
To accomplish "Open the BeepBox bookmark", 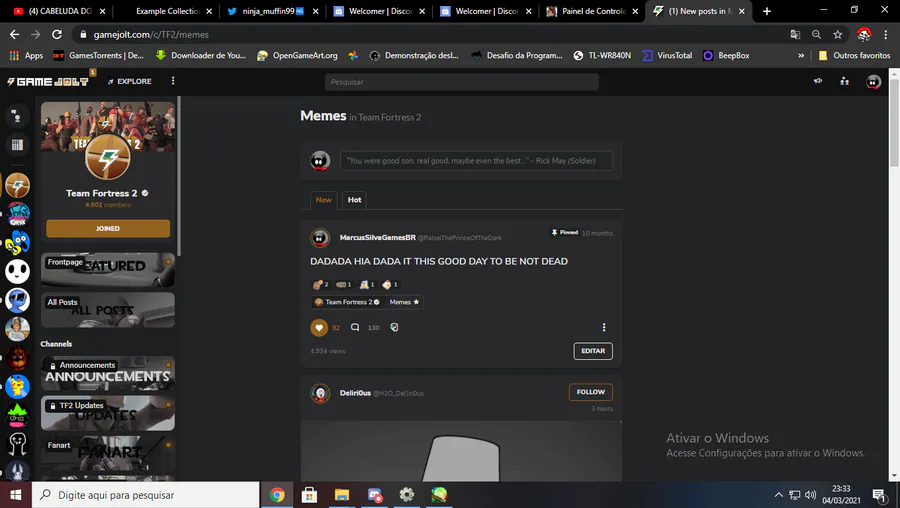I will coord(726,56).
